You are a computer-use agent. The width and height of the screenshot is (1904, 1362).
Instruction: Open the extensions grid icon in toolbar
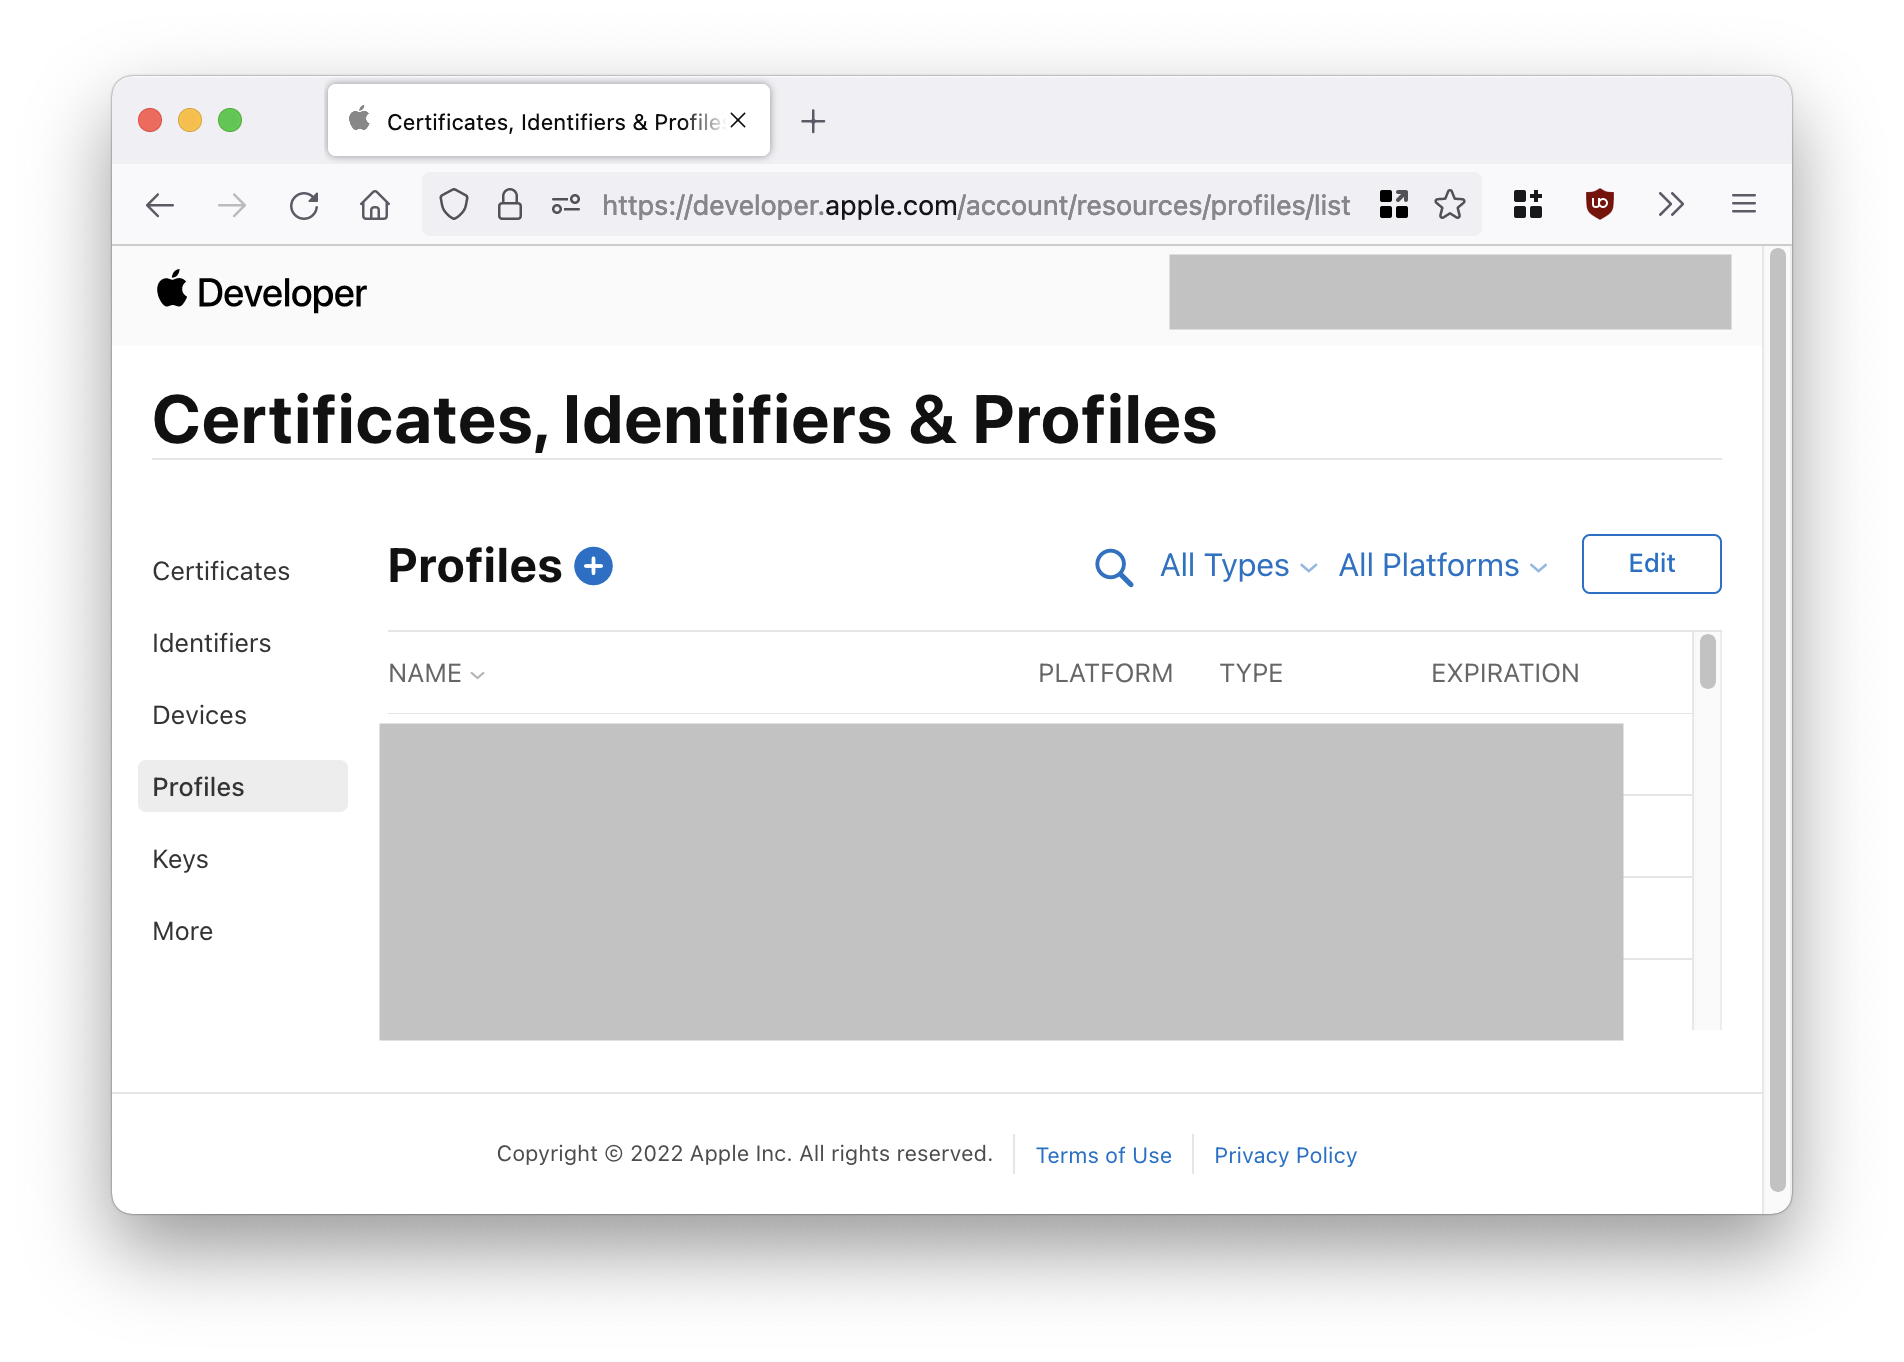point(1528,204)
